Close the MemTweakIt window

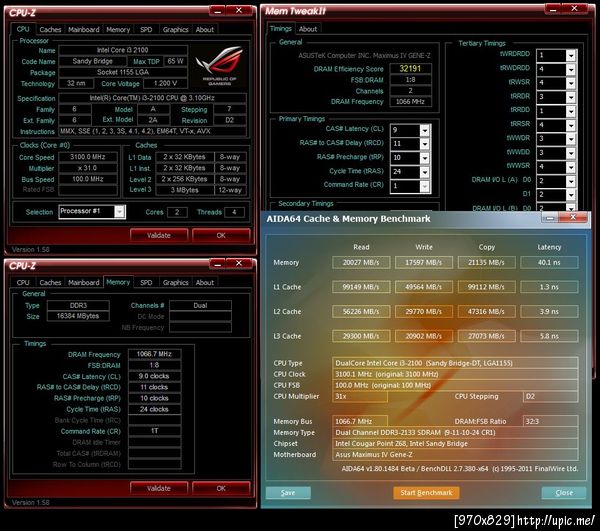click(x=574, y=9)
